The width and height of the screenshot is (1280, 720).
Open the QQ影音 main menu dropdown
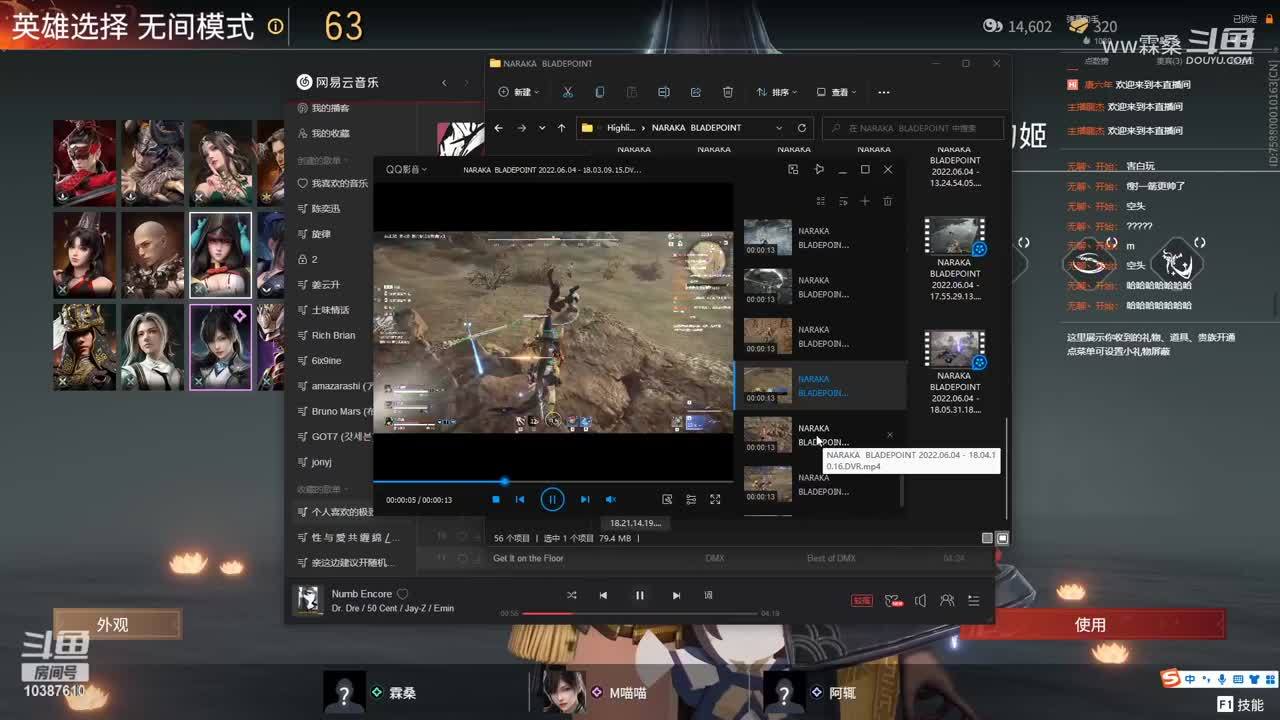click(x=406, y=170)
